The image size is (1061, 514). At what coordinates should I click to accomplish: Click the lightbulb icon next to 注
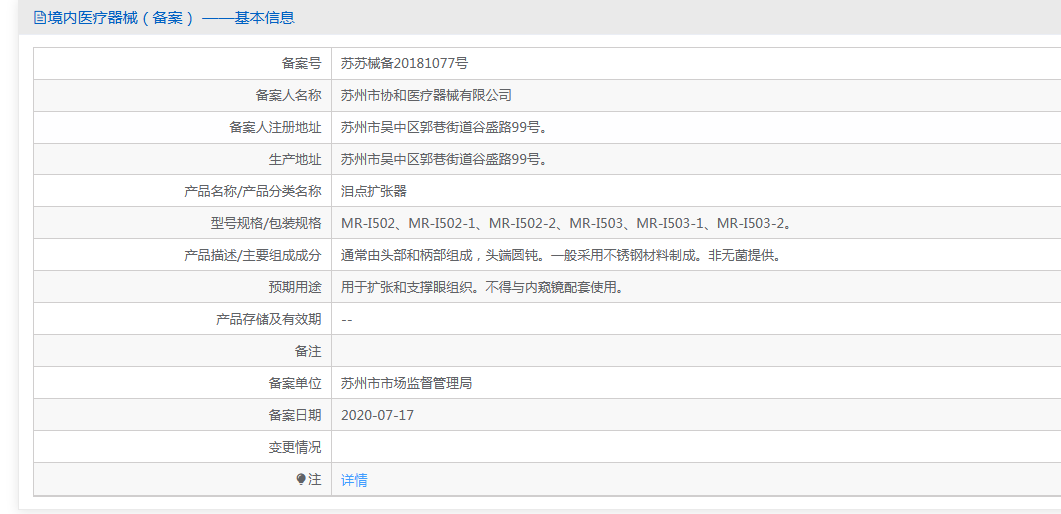pos(301,480)
